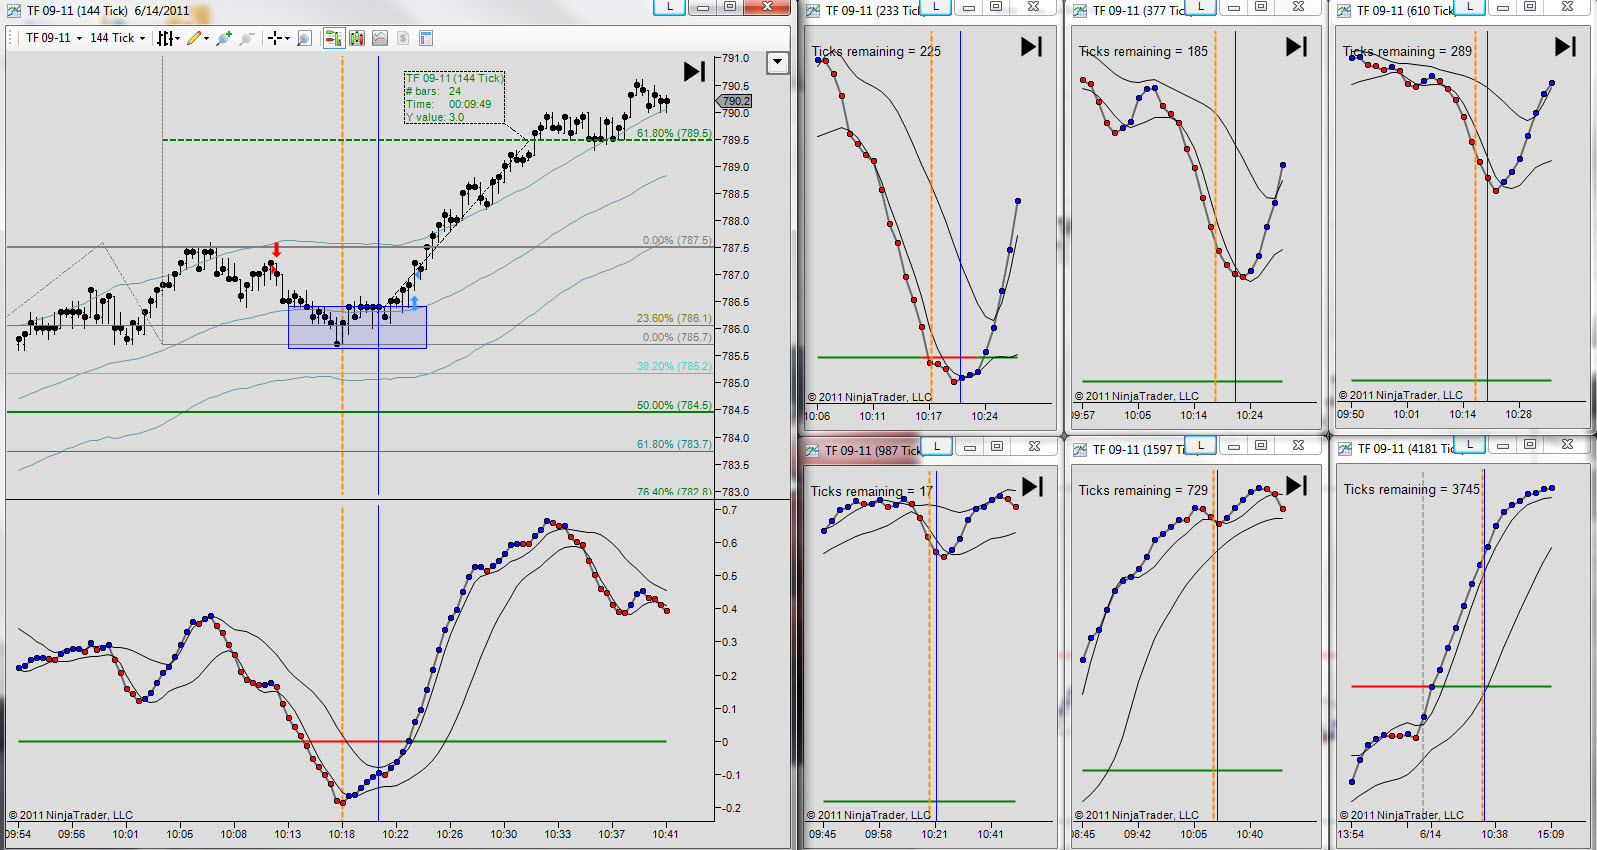1597x850 pixels.
Task: Maximize the 233 Tick chart window
Action: (996, 6)
